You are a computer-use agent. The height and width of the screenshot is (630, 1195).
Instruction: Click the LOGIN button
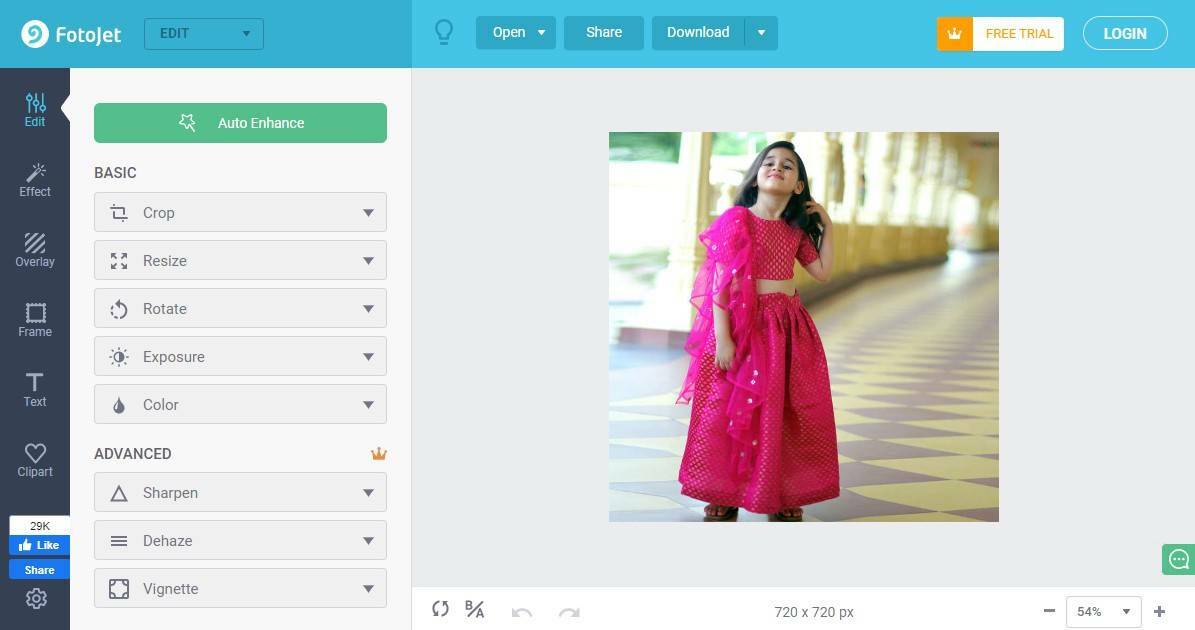(x=1125, y=34)
